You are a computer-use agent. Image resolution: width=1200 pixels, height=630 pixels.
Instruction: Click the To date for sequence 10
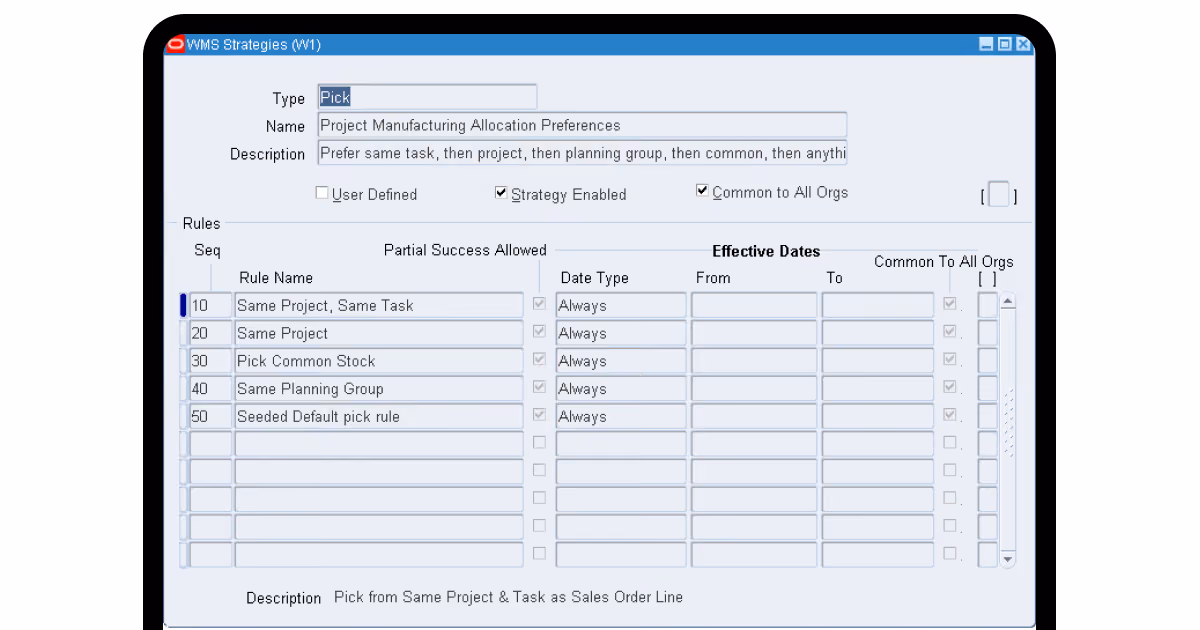pyautogui.click(x=878, y=305)
